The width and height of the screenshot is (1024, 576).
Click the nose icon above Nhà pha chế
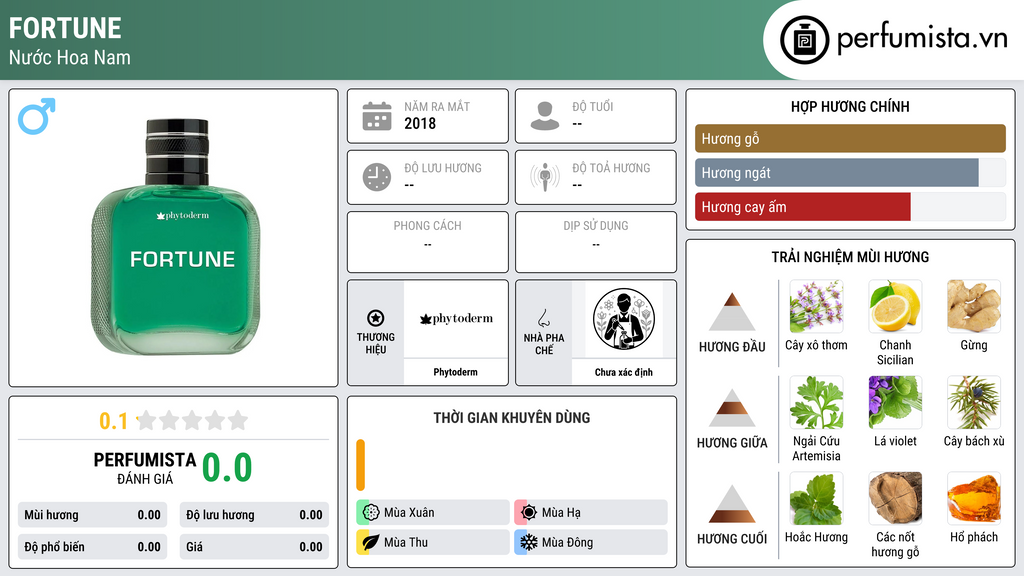click(x=543, y=318)
